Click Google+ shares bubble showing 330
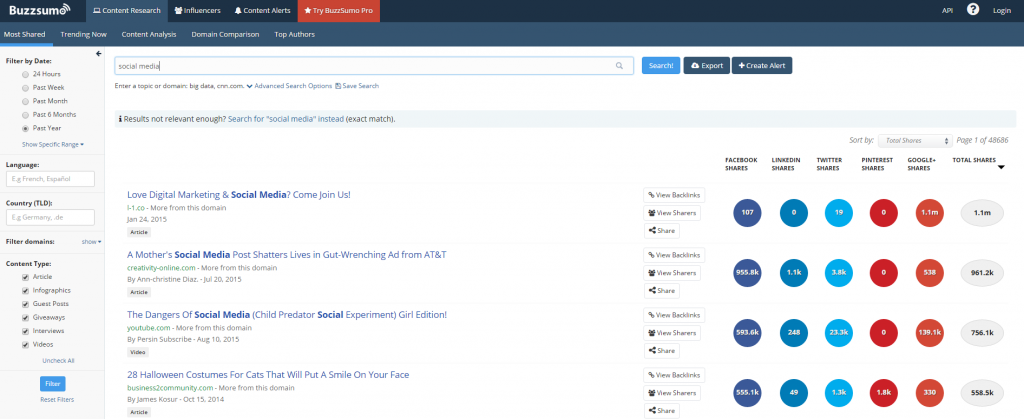Viewport: 1024px width, 419px height. click(x=929, y=393)
